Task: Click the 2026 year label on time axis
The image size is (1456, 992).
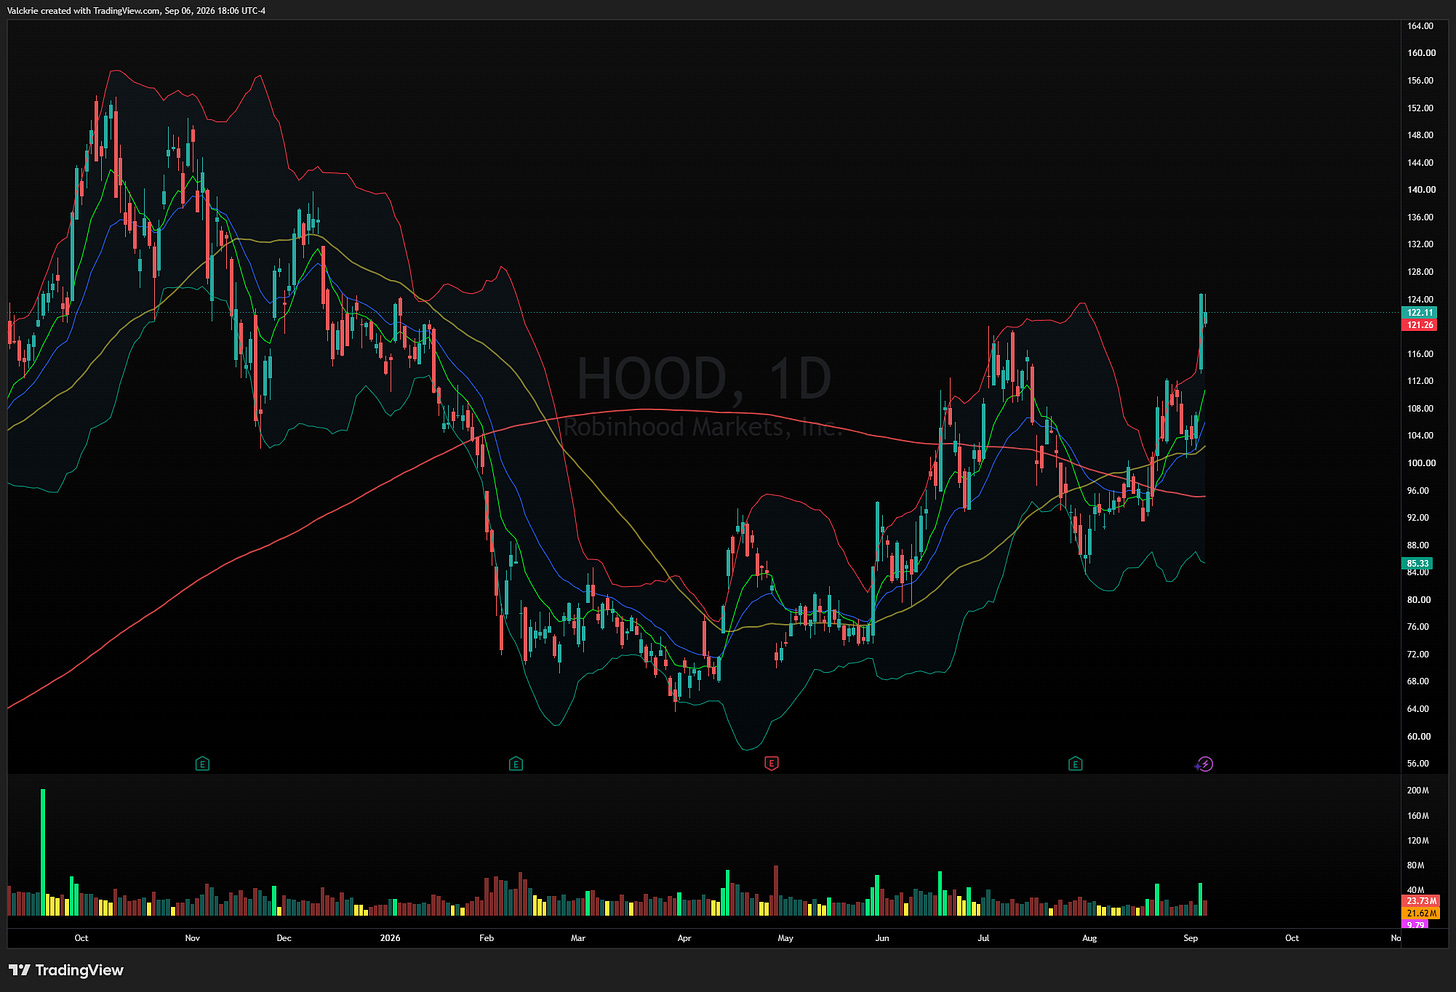Action: point(390,938)
